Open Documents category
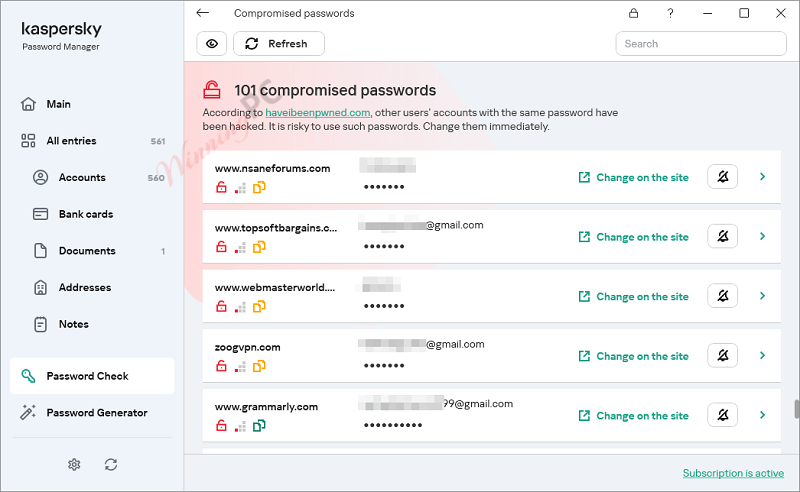Viewport: 800px width, 492px height. (x=92, y=251)
